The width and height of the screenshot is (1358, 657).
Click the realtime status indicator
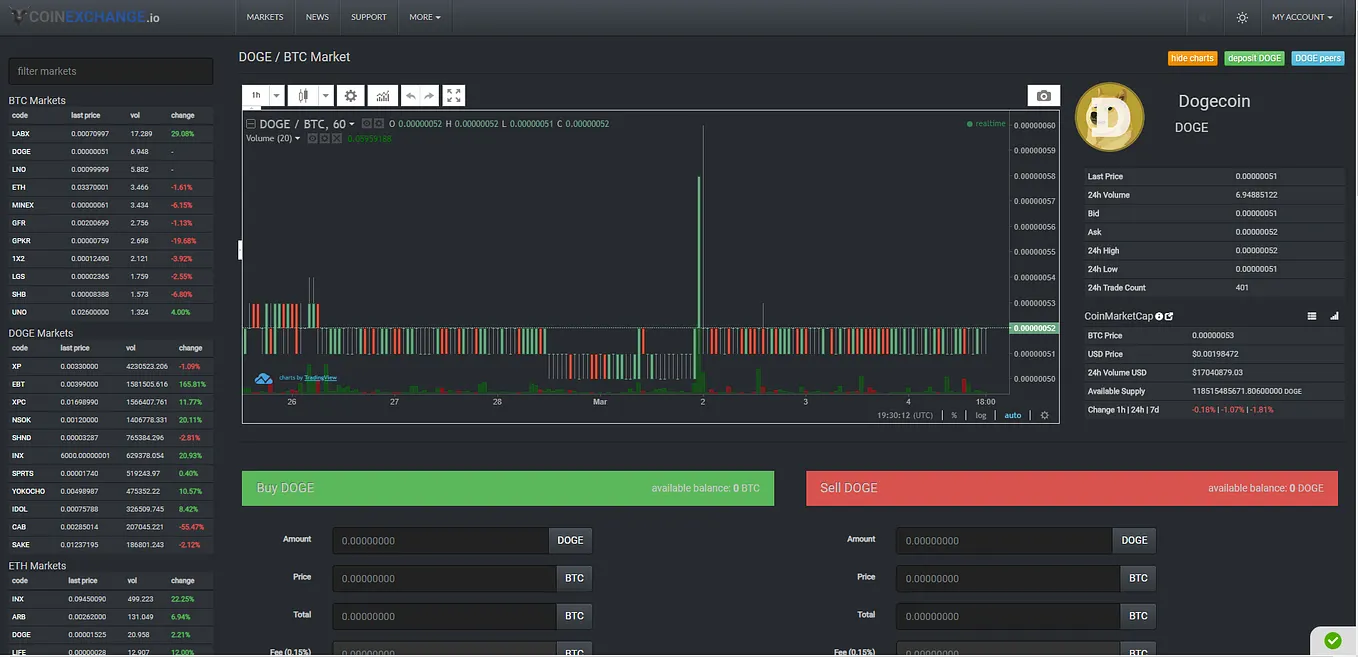(x=986, y=124)
